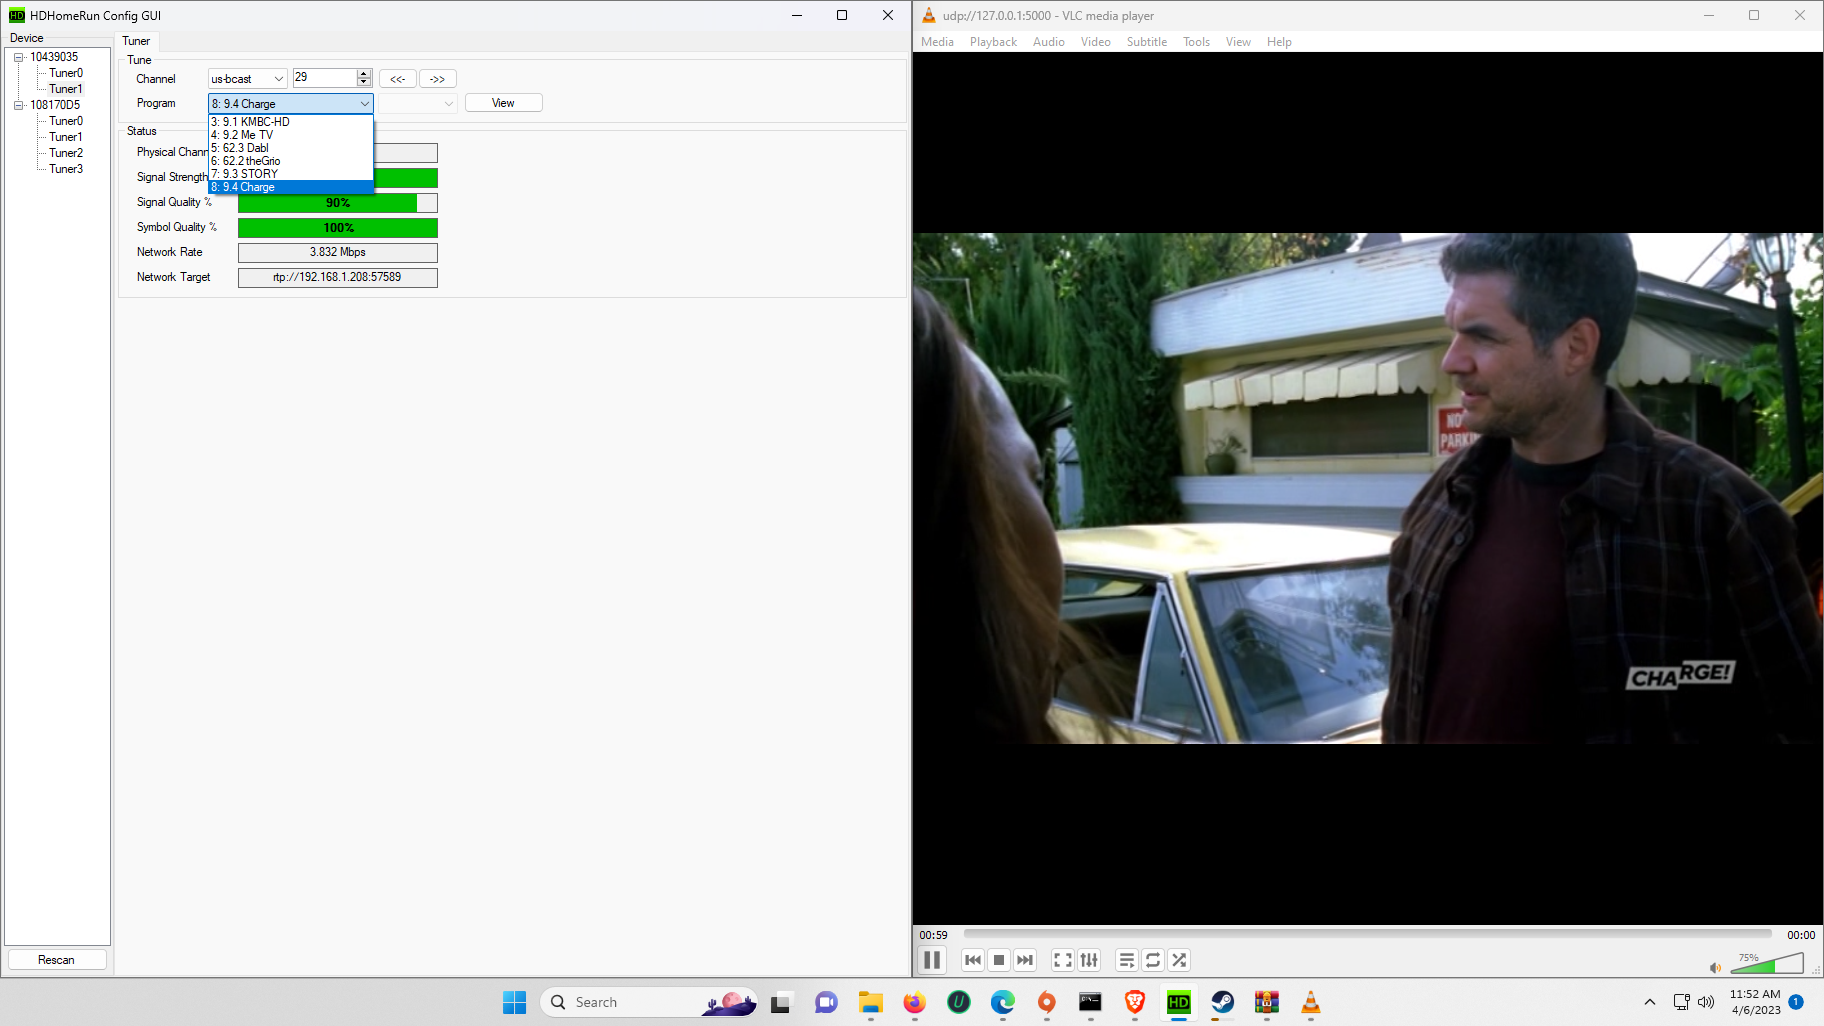
Task: Select Tuner3 under device 108170D5
Action: coord(66,169)
